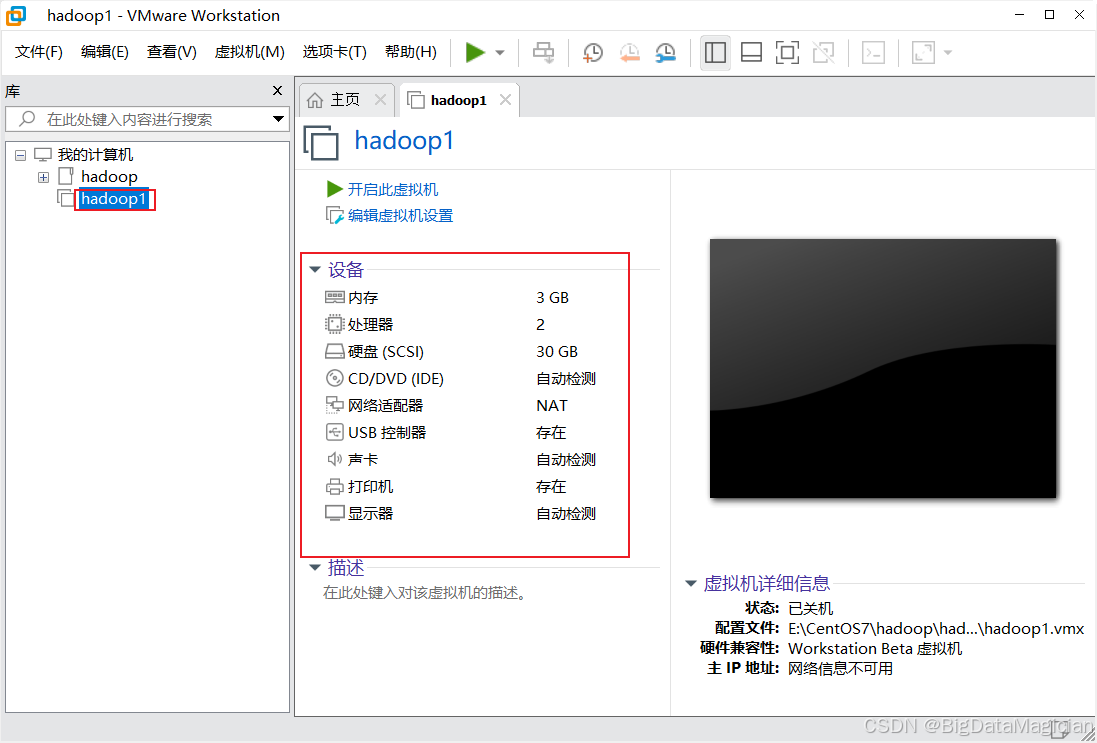Revert to snapshot using the orange arrow clock icon
Screen dimensions: 1097x743
629,52
